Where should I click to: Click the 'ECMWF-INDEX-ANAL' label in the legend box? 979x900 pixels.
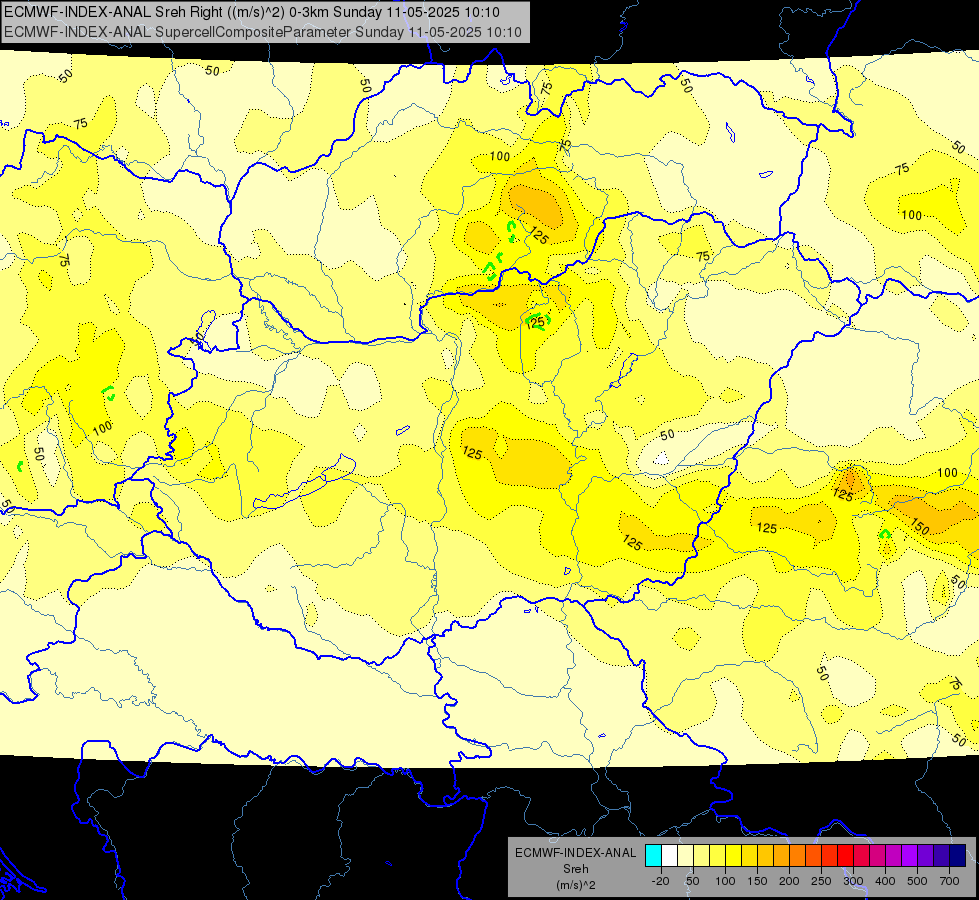point(576,853)
